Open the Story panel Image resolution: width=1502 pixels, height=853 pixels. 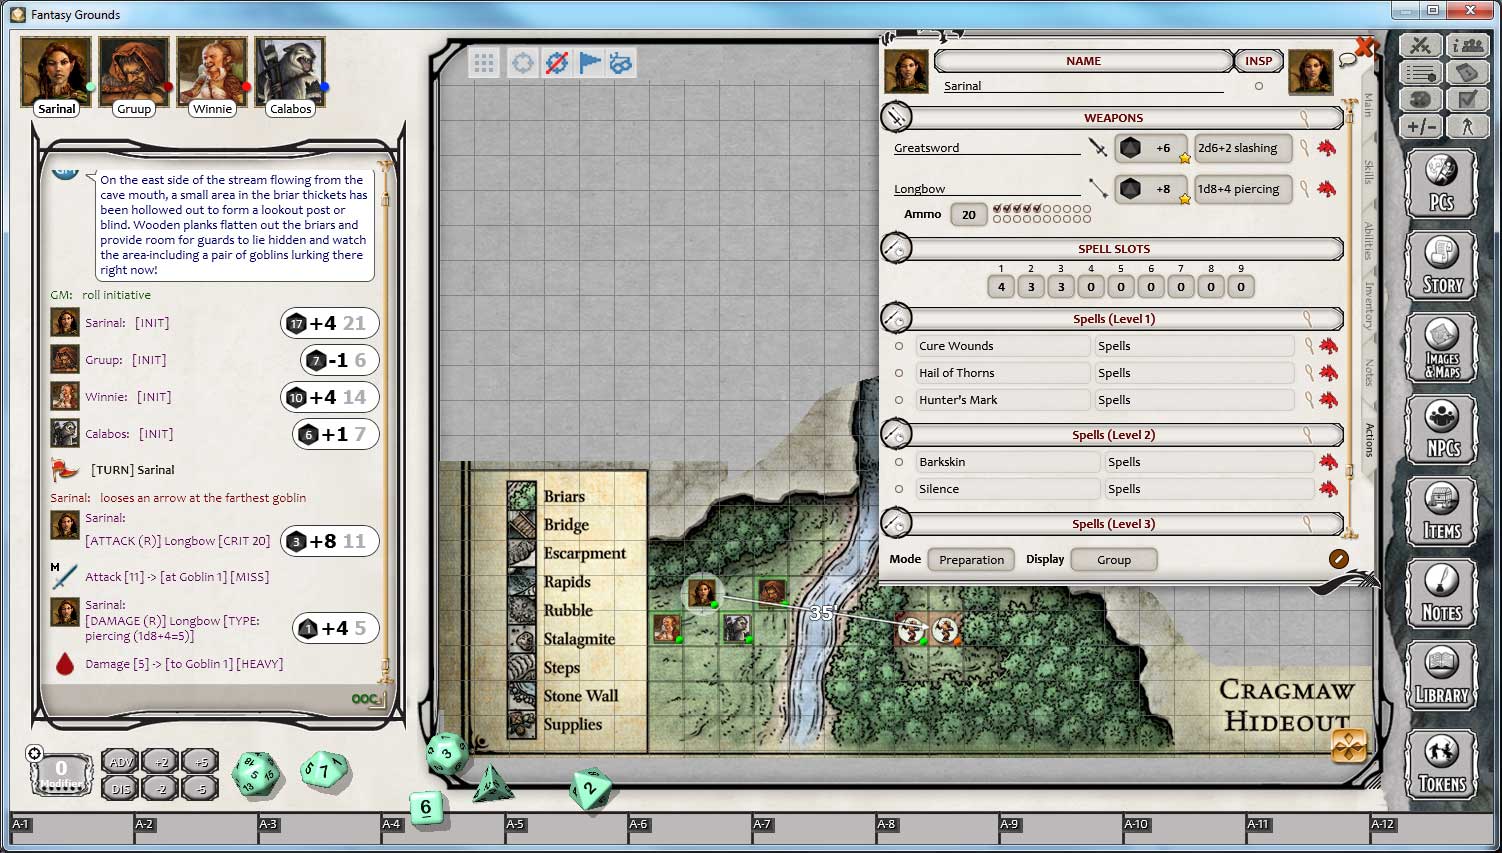(x=1441, y=265)
